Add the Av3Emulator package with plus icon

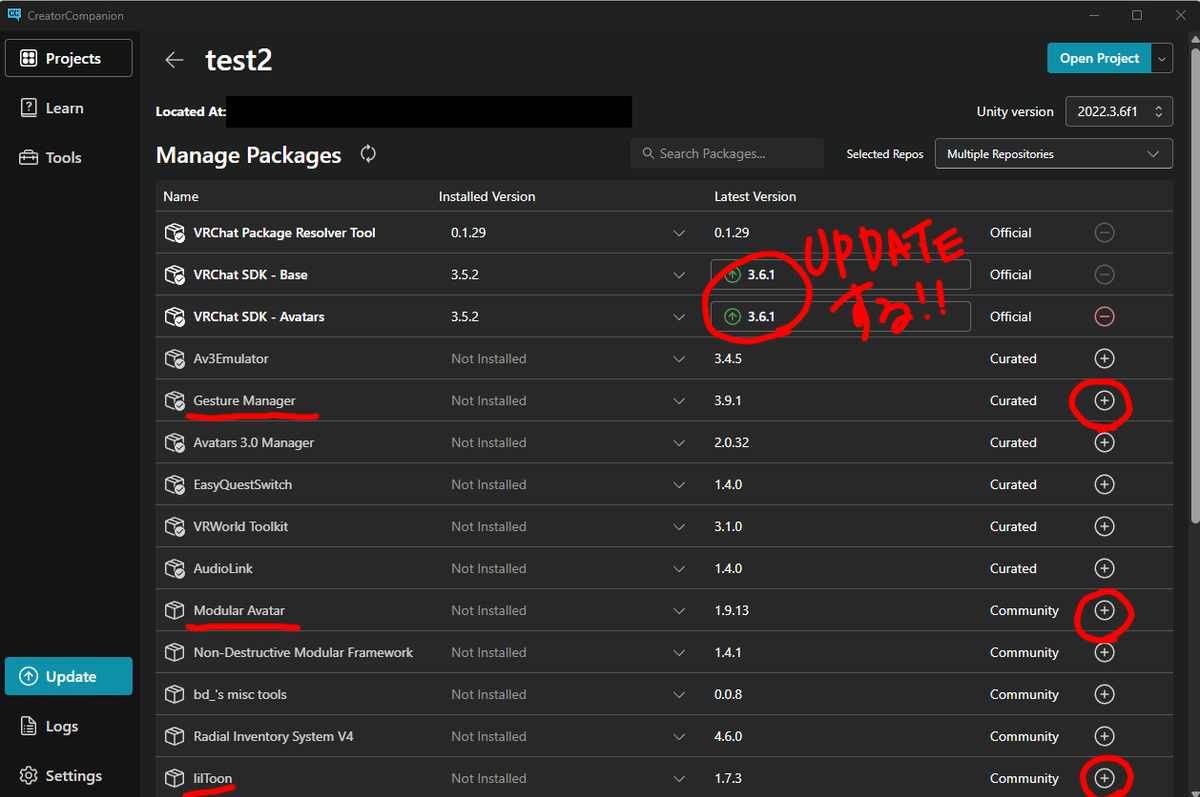[x=1104, y=358]
